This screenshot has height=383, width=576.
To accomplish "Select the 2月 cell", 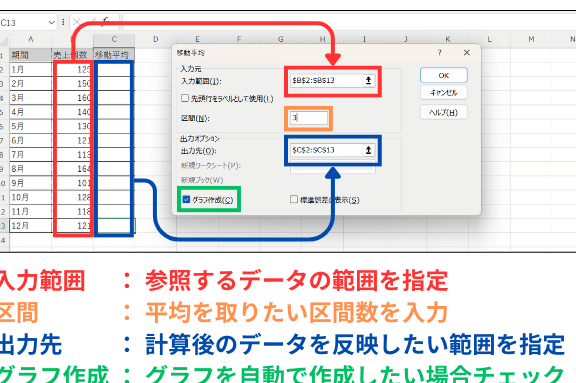I will tap(30, 84).
